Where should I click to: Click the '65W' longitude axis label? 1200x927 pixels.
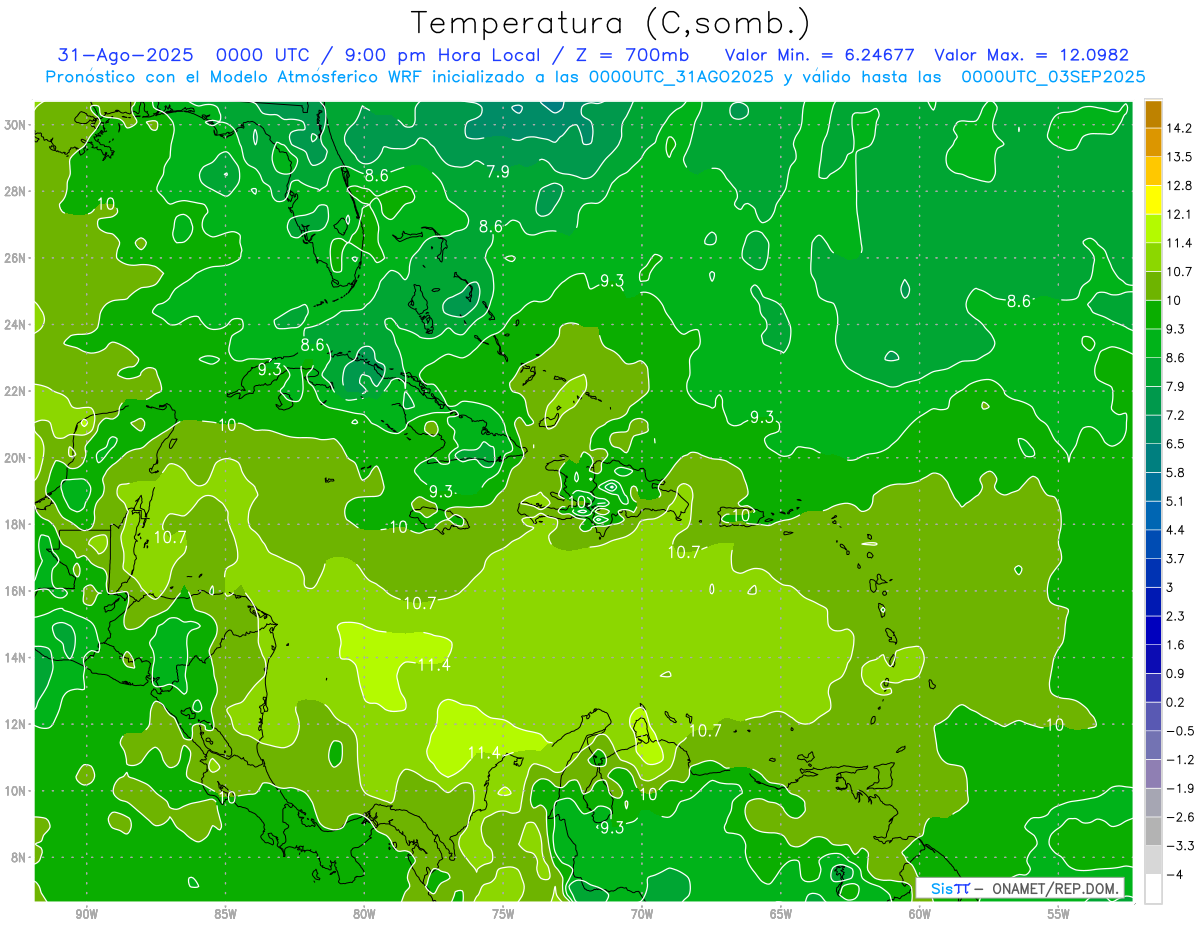781,914
